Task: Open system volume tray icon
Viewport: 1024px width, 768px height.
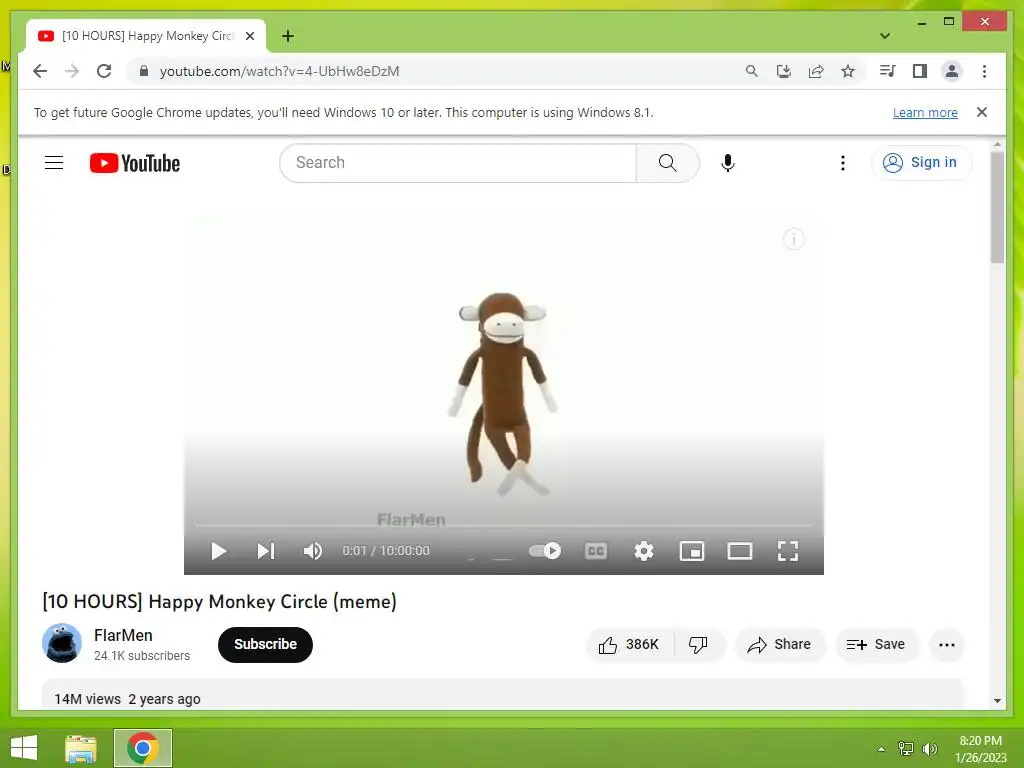Action: pyautogui.click(x=929, y=749)
